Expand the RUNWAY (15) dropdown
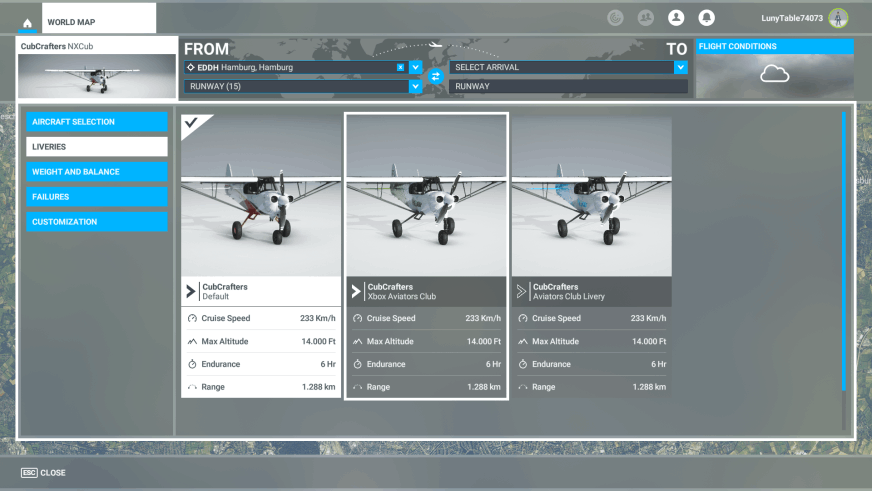872x491 pixels. point(416,87)
